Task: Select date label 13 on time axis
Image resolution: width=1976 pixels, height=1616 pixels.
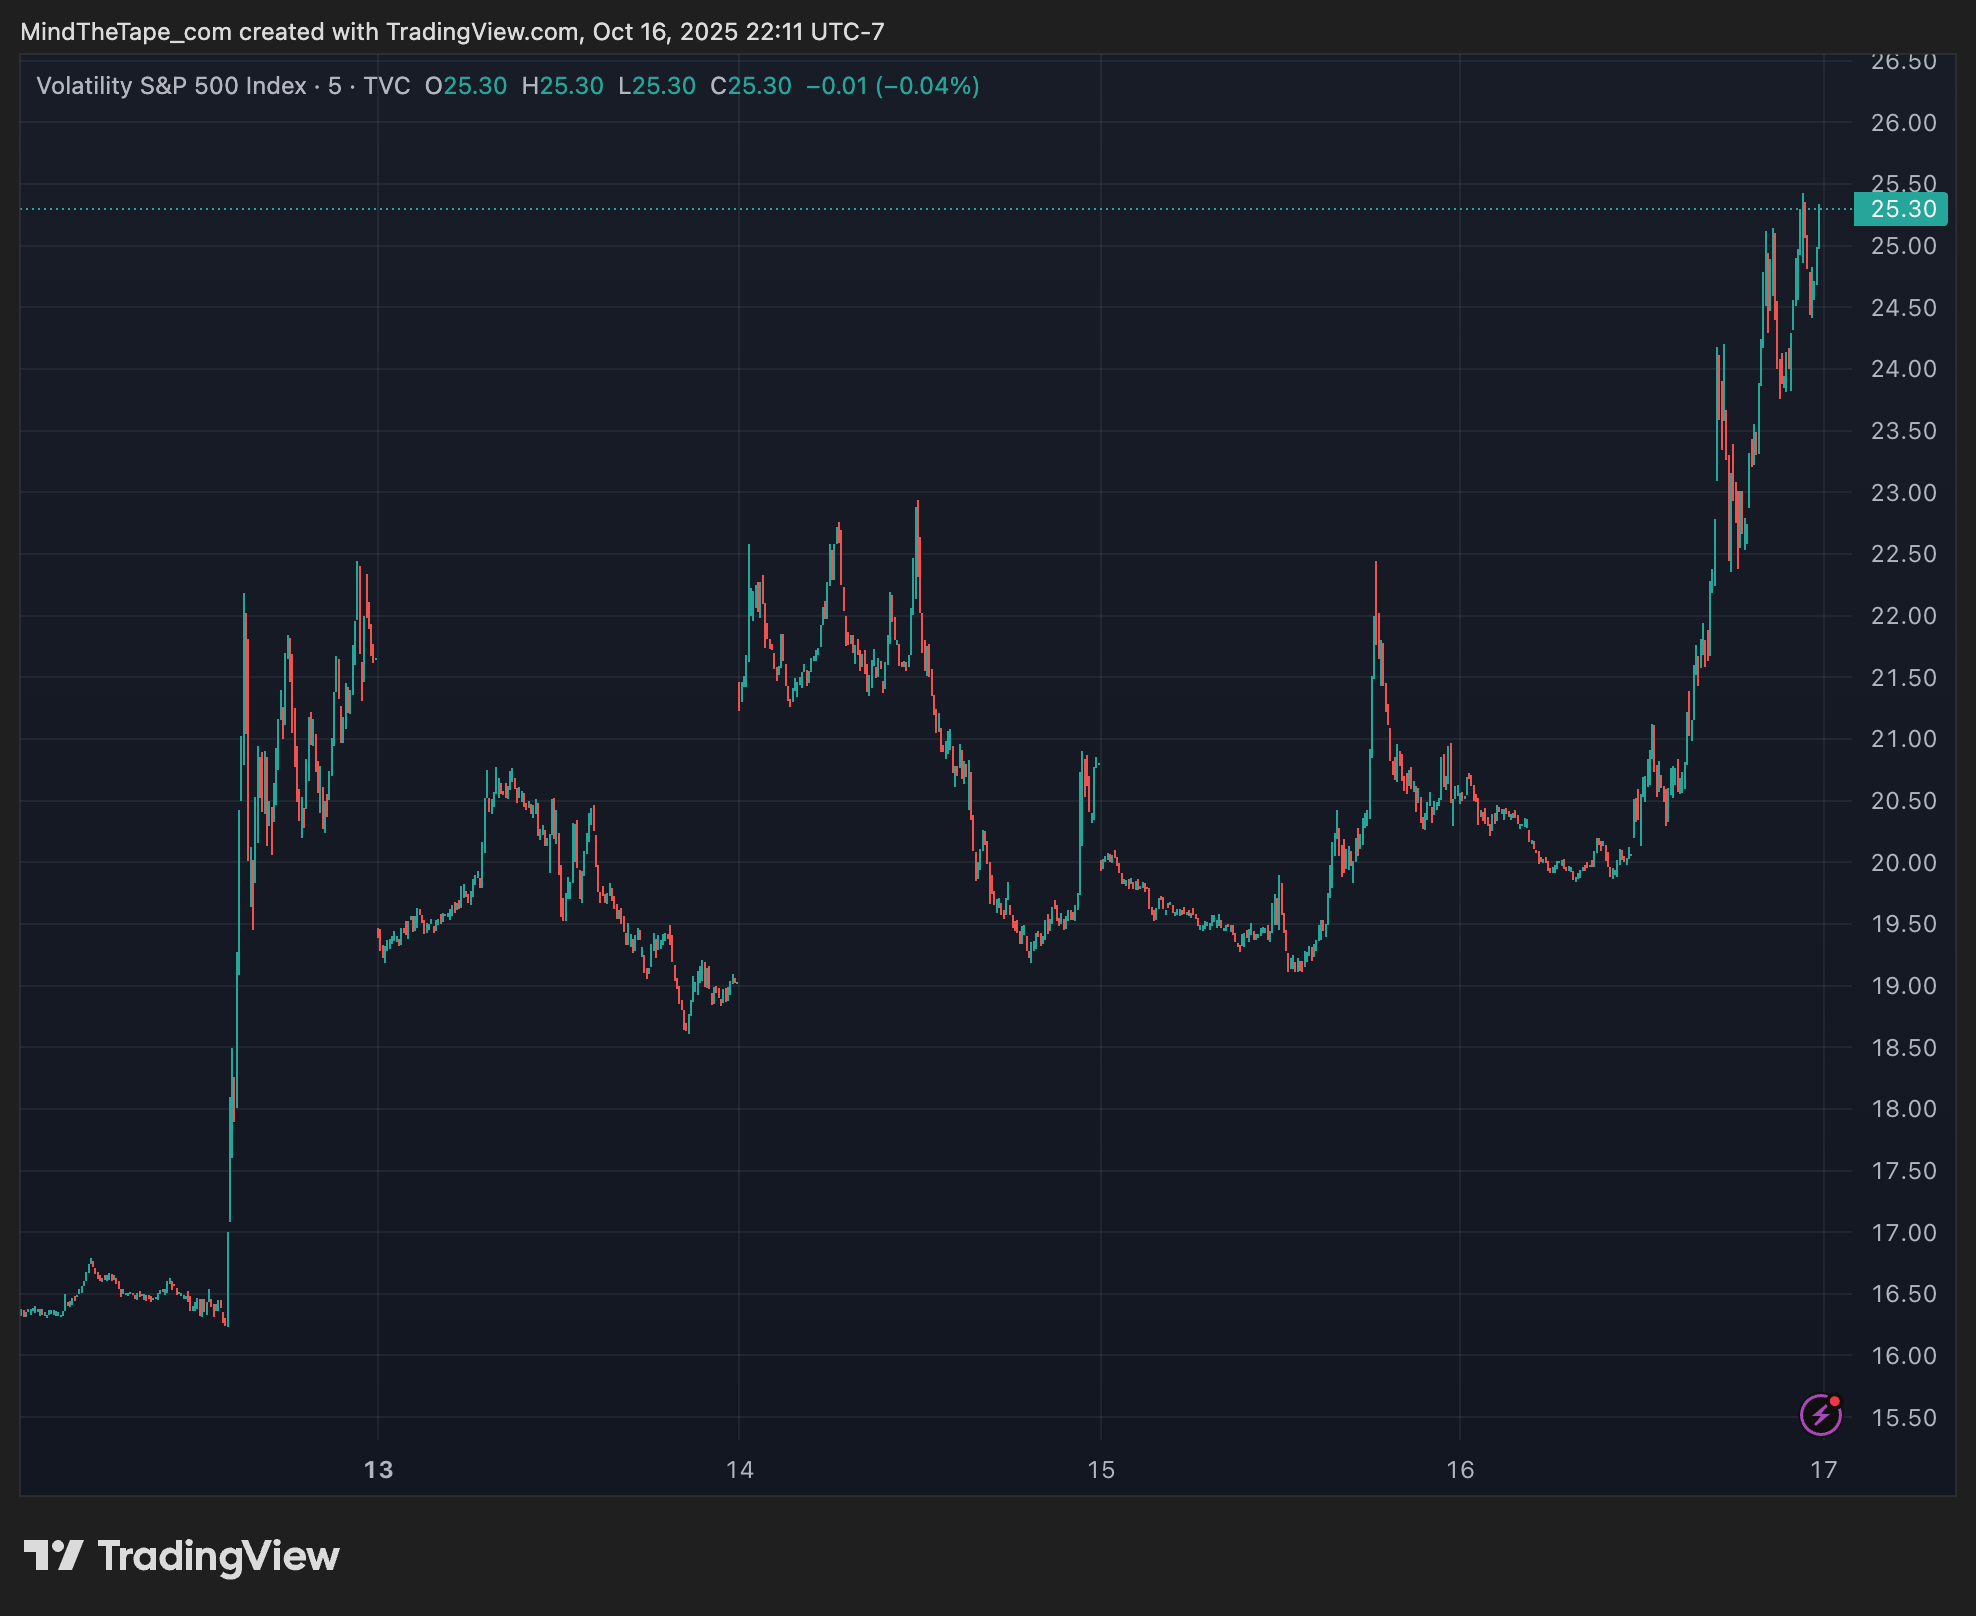Action: tap(378, 1470)
